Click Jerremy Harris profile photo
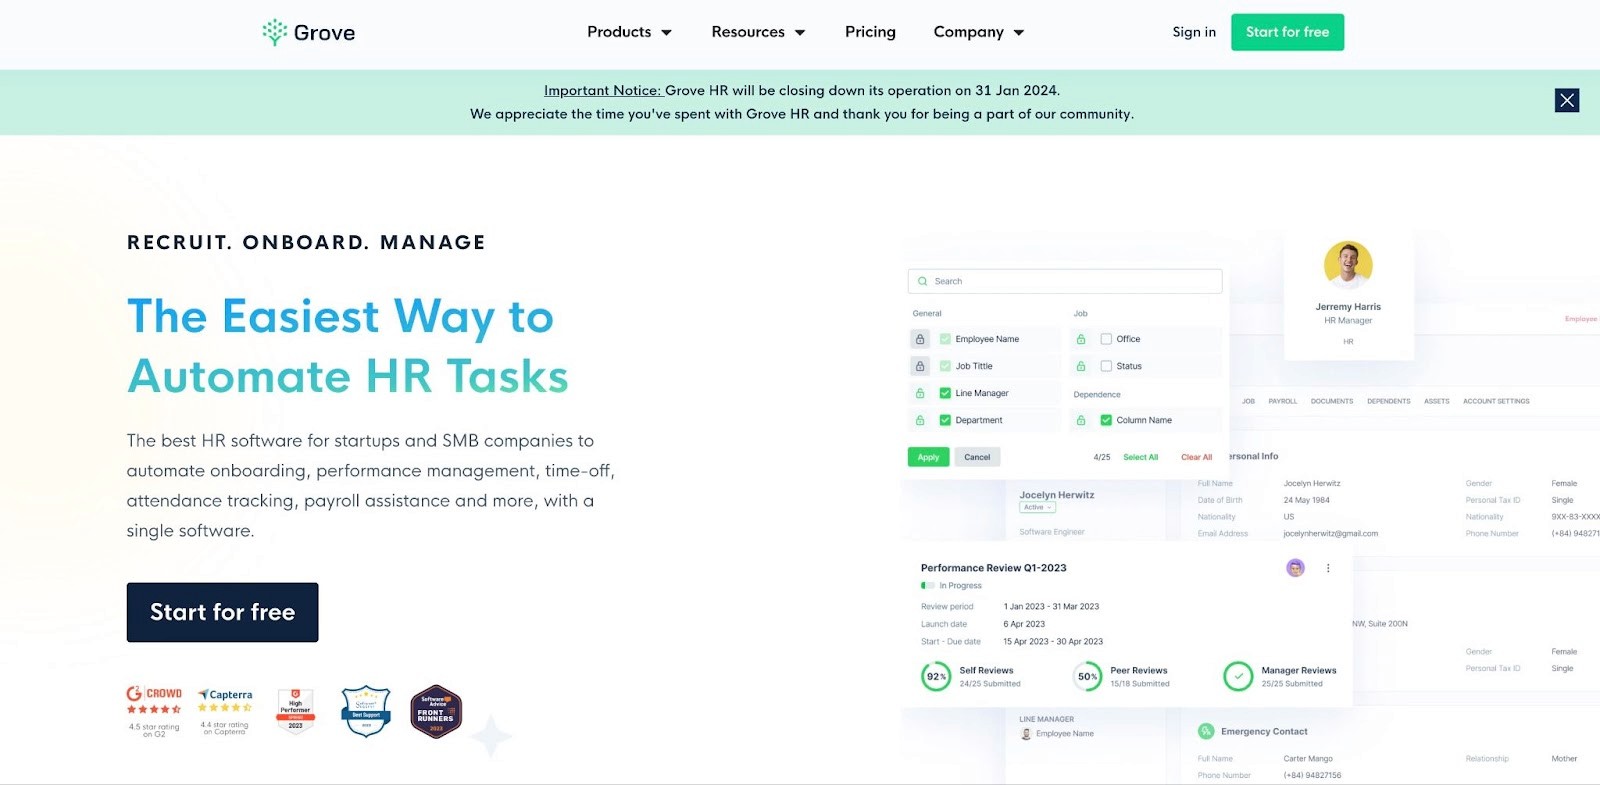This screenshot has height=785, width=1600. (1348, 265)
